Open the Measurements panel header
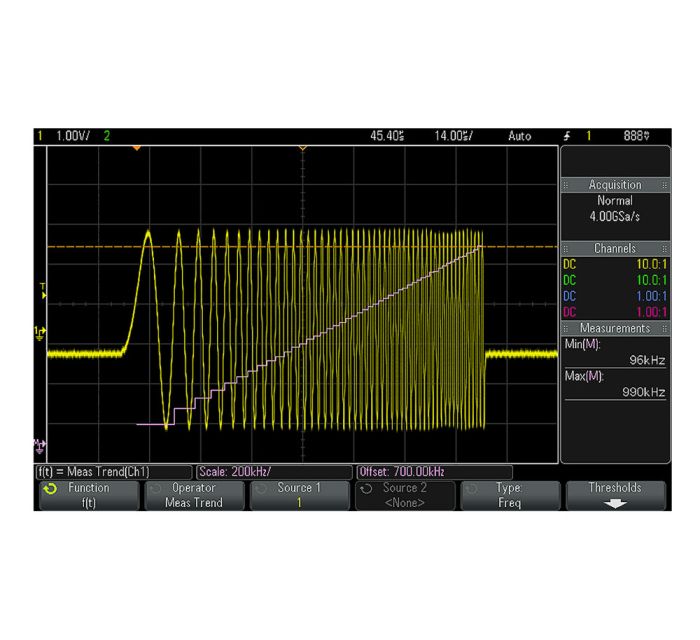700x640 pixels. click(615, 328)
